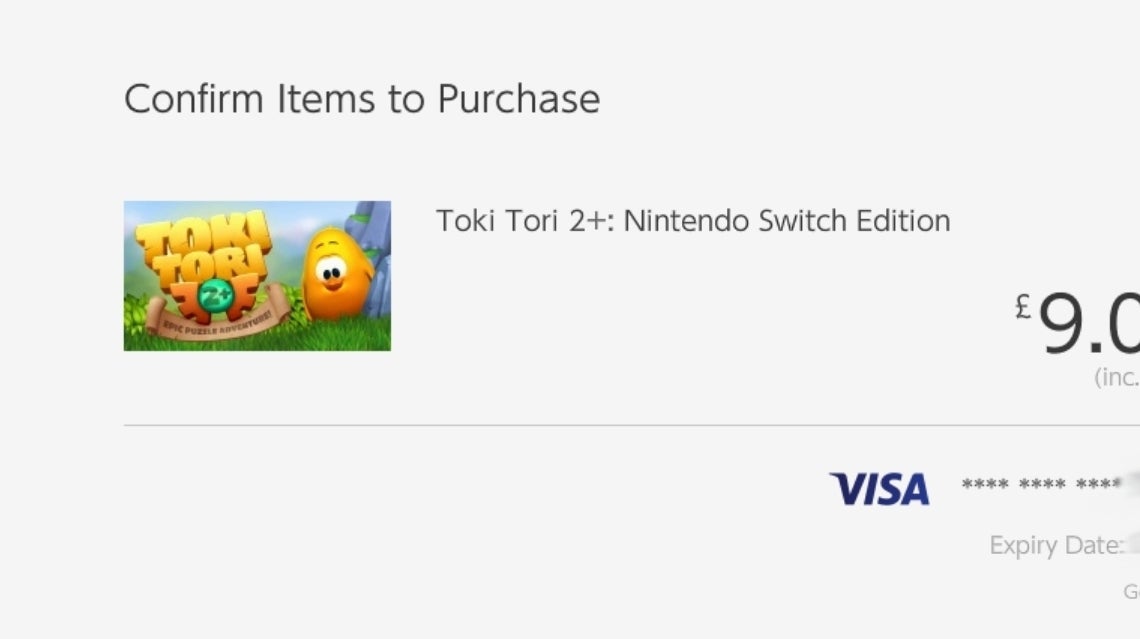The height and width of the screenshot is (639, 1140).
Task: Click the VISA card logo
Action: (879, 489)
